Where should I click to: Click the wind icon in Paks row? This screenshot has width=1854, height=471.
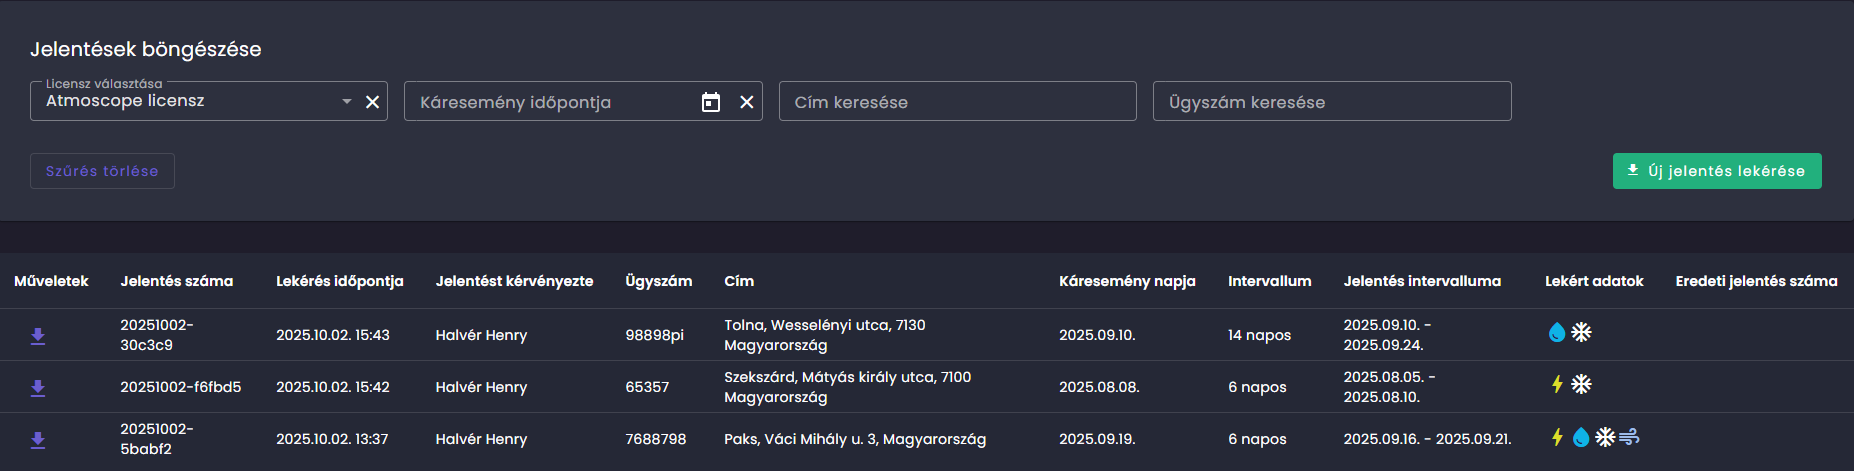(x=1629, y=437)
